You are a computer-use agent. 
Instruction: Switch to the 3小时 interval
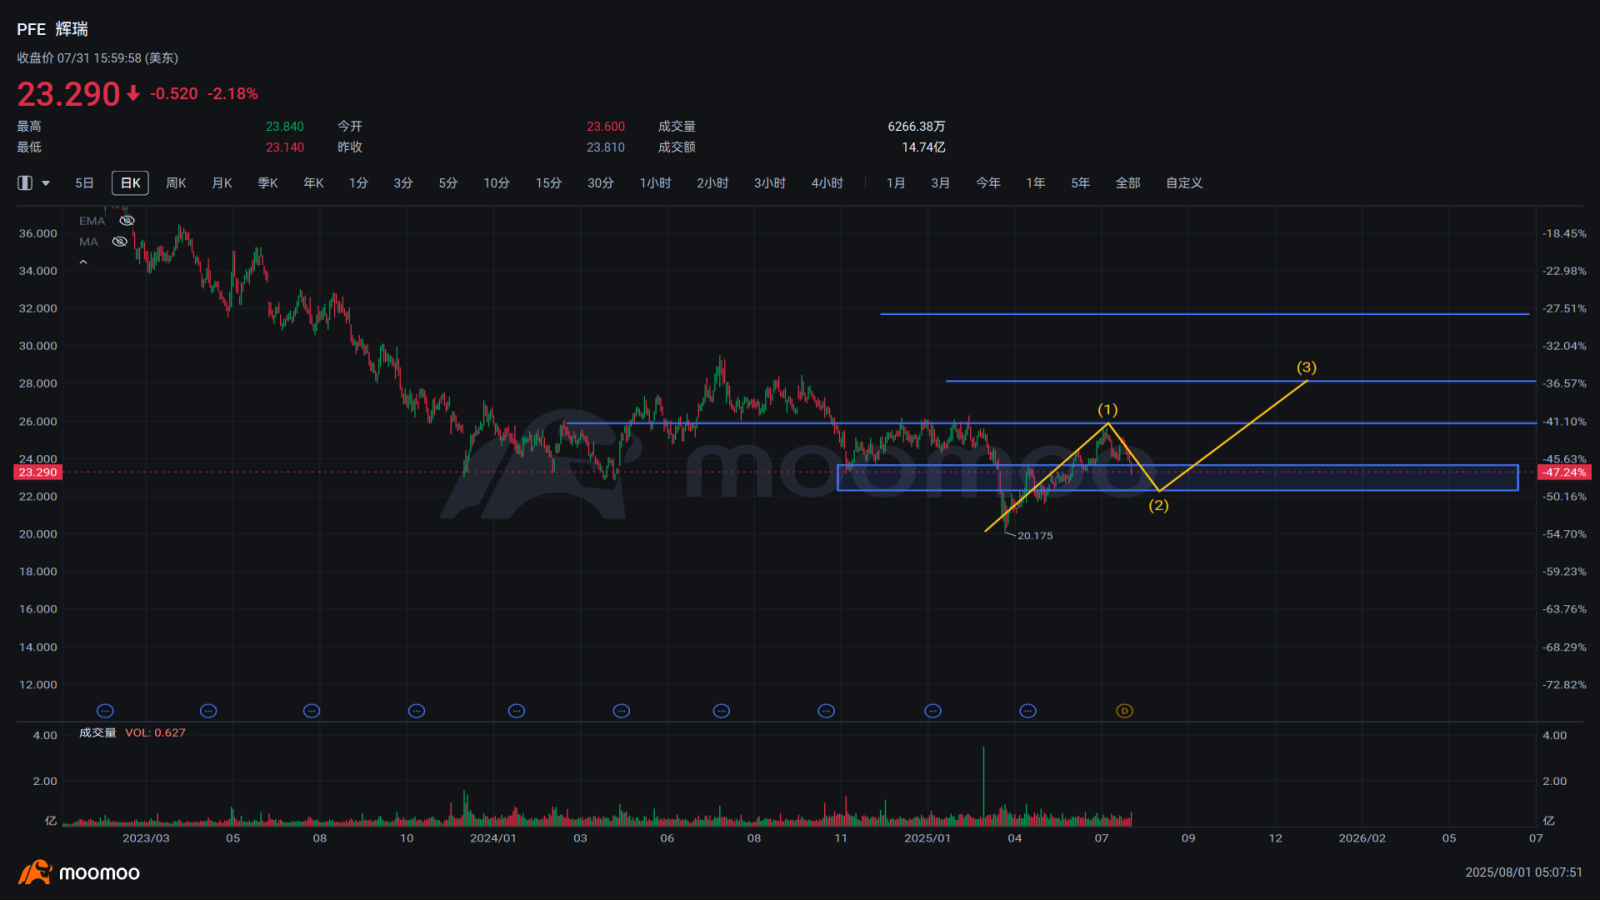[770, 183]
